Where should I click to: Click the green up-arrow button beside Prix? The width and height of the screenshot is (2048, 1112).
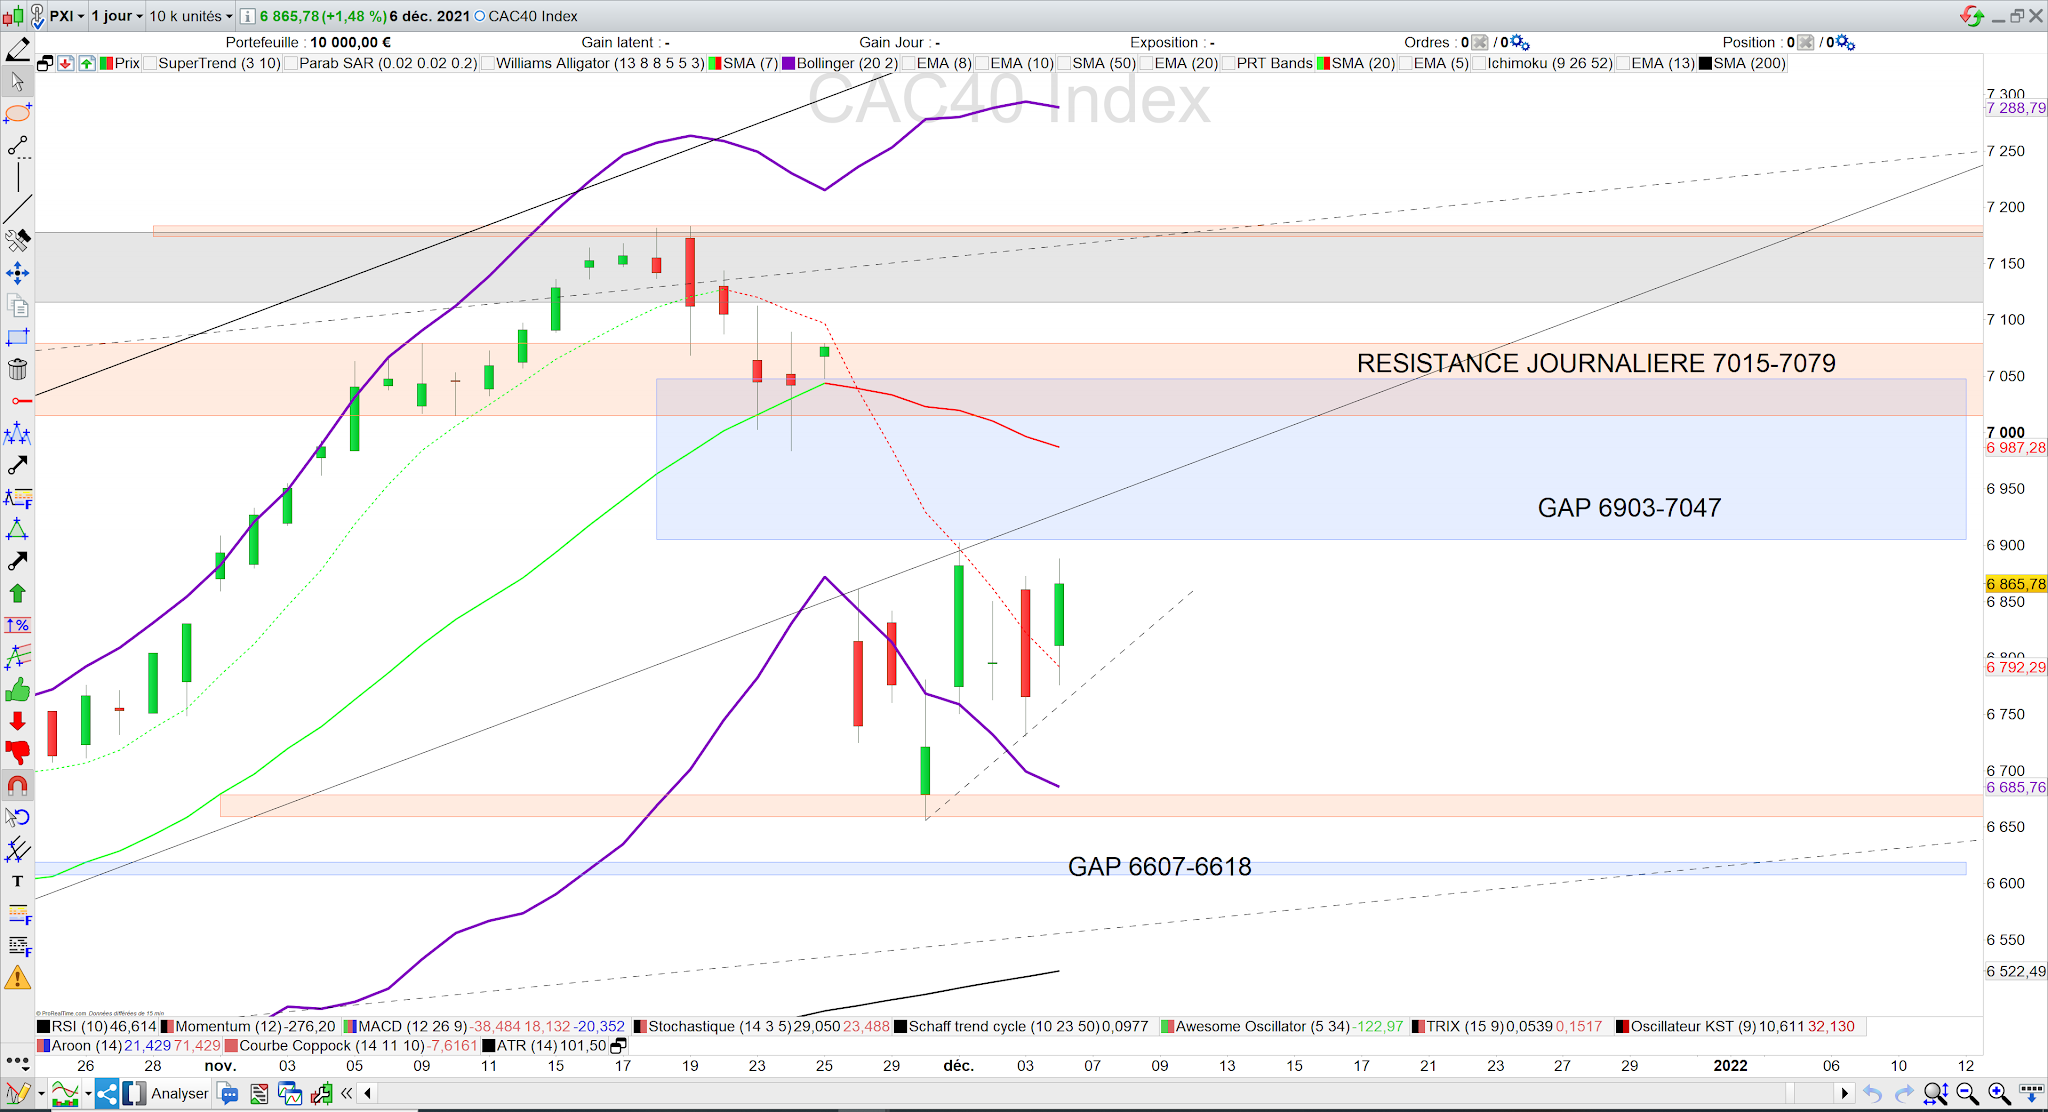pyautogui.click(x=87, y=63)
